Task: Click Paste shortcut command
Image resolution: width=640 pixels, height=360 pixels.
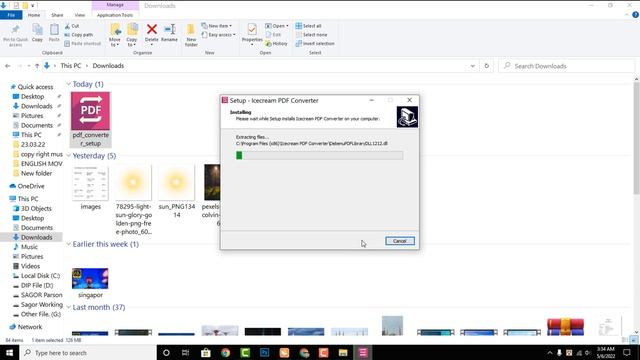Action: (82, 44)
